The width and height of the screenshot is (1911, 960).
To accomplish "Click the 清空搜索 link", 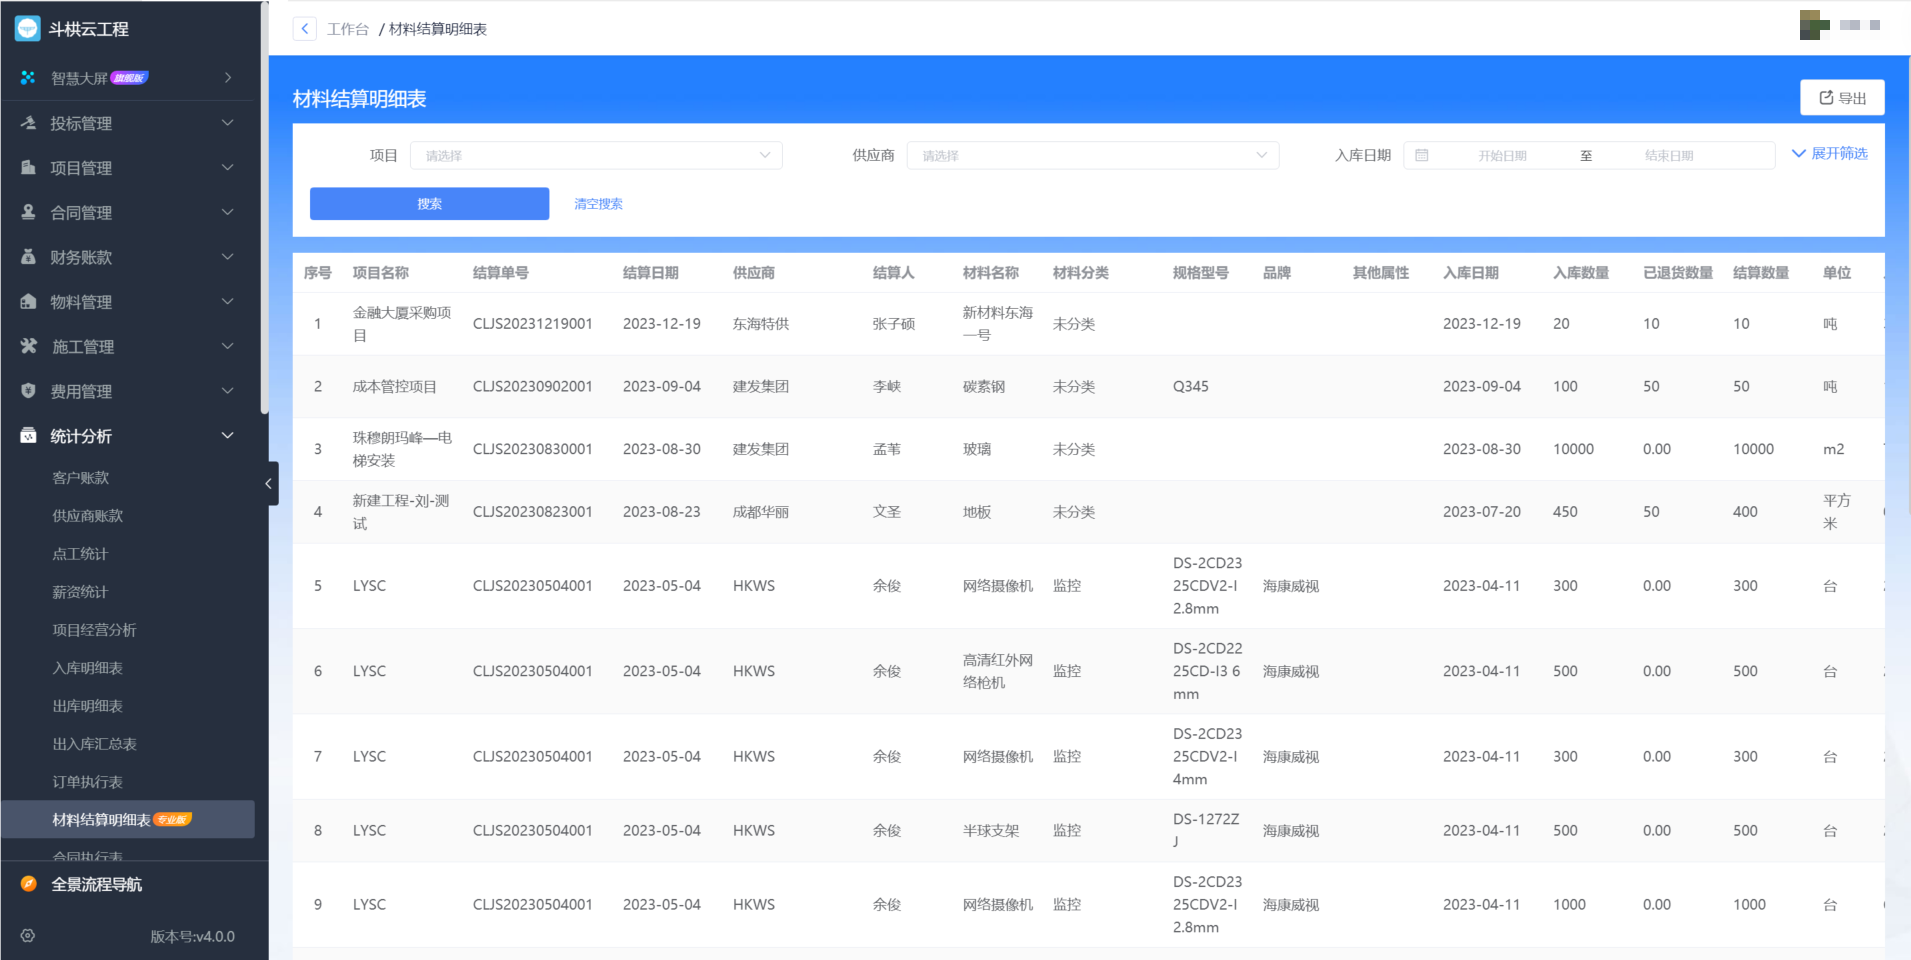I will point(598,204).
